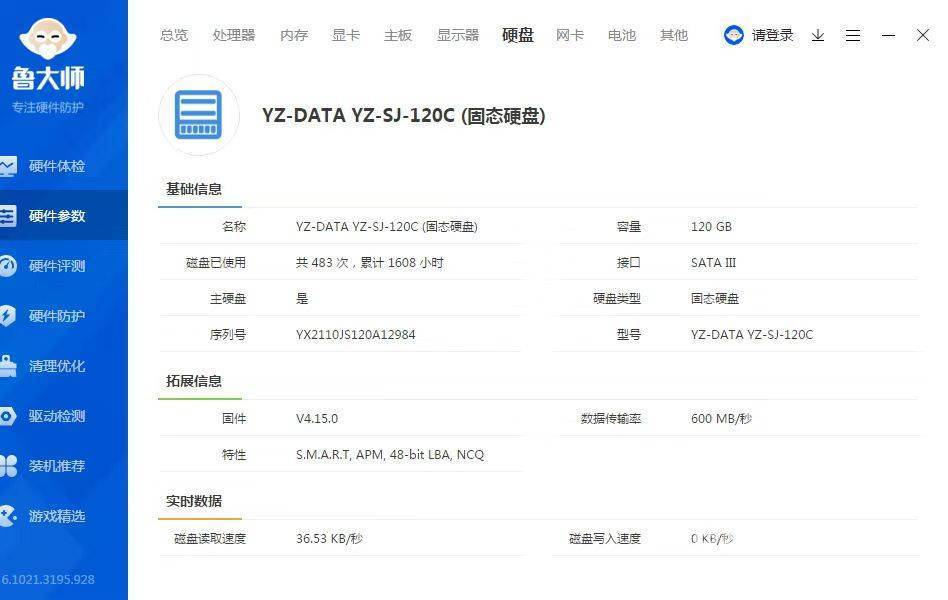Click the download arrow icon
Screen dimensions: 948x600
[x=817, y=35]
